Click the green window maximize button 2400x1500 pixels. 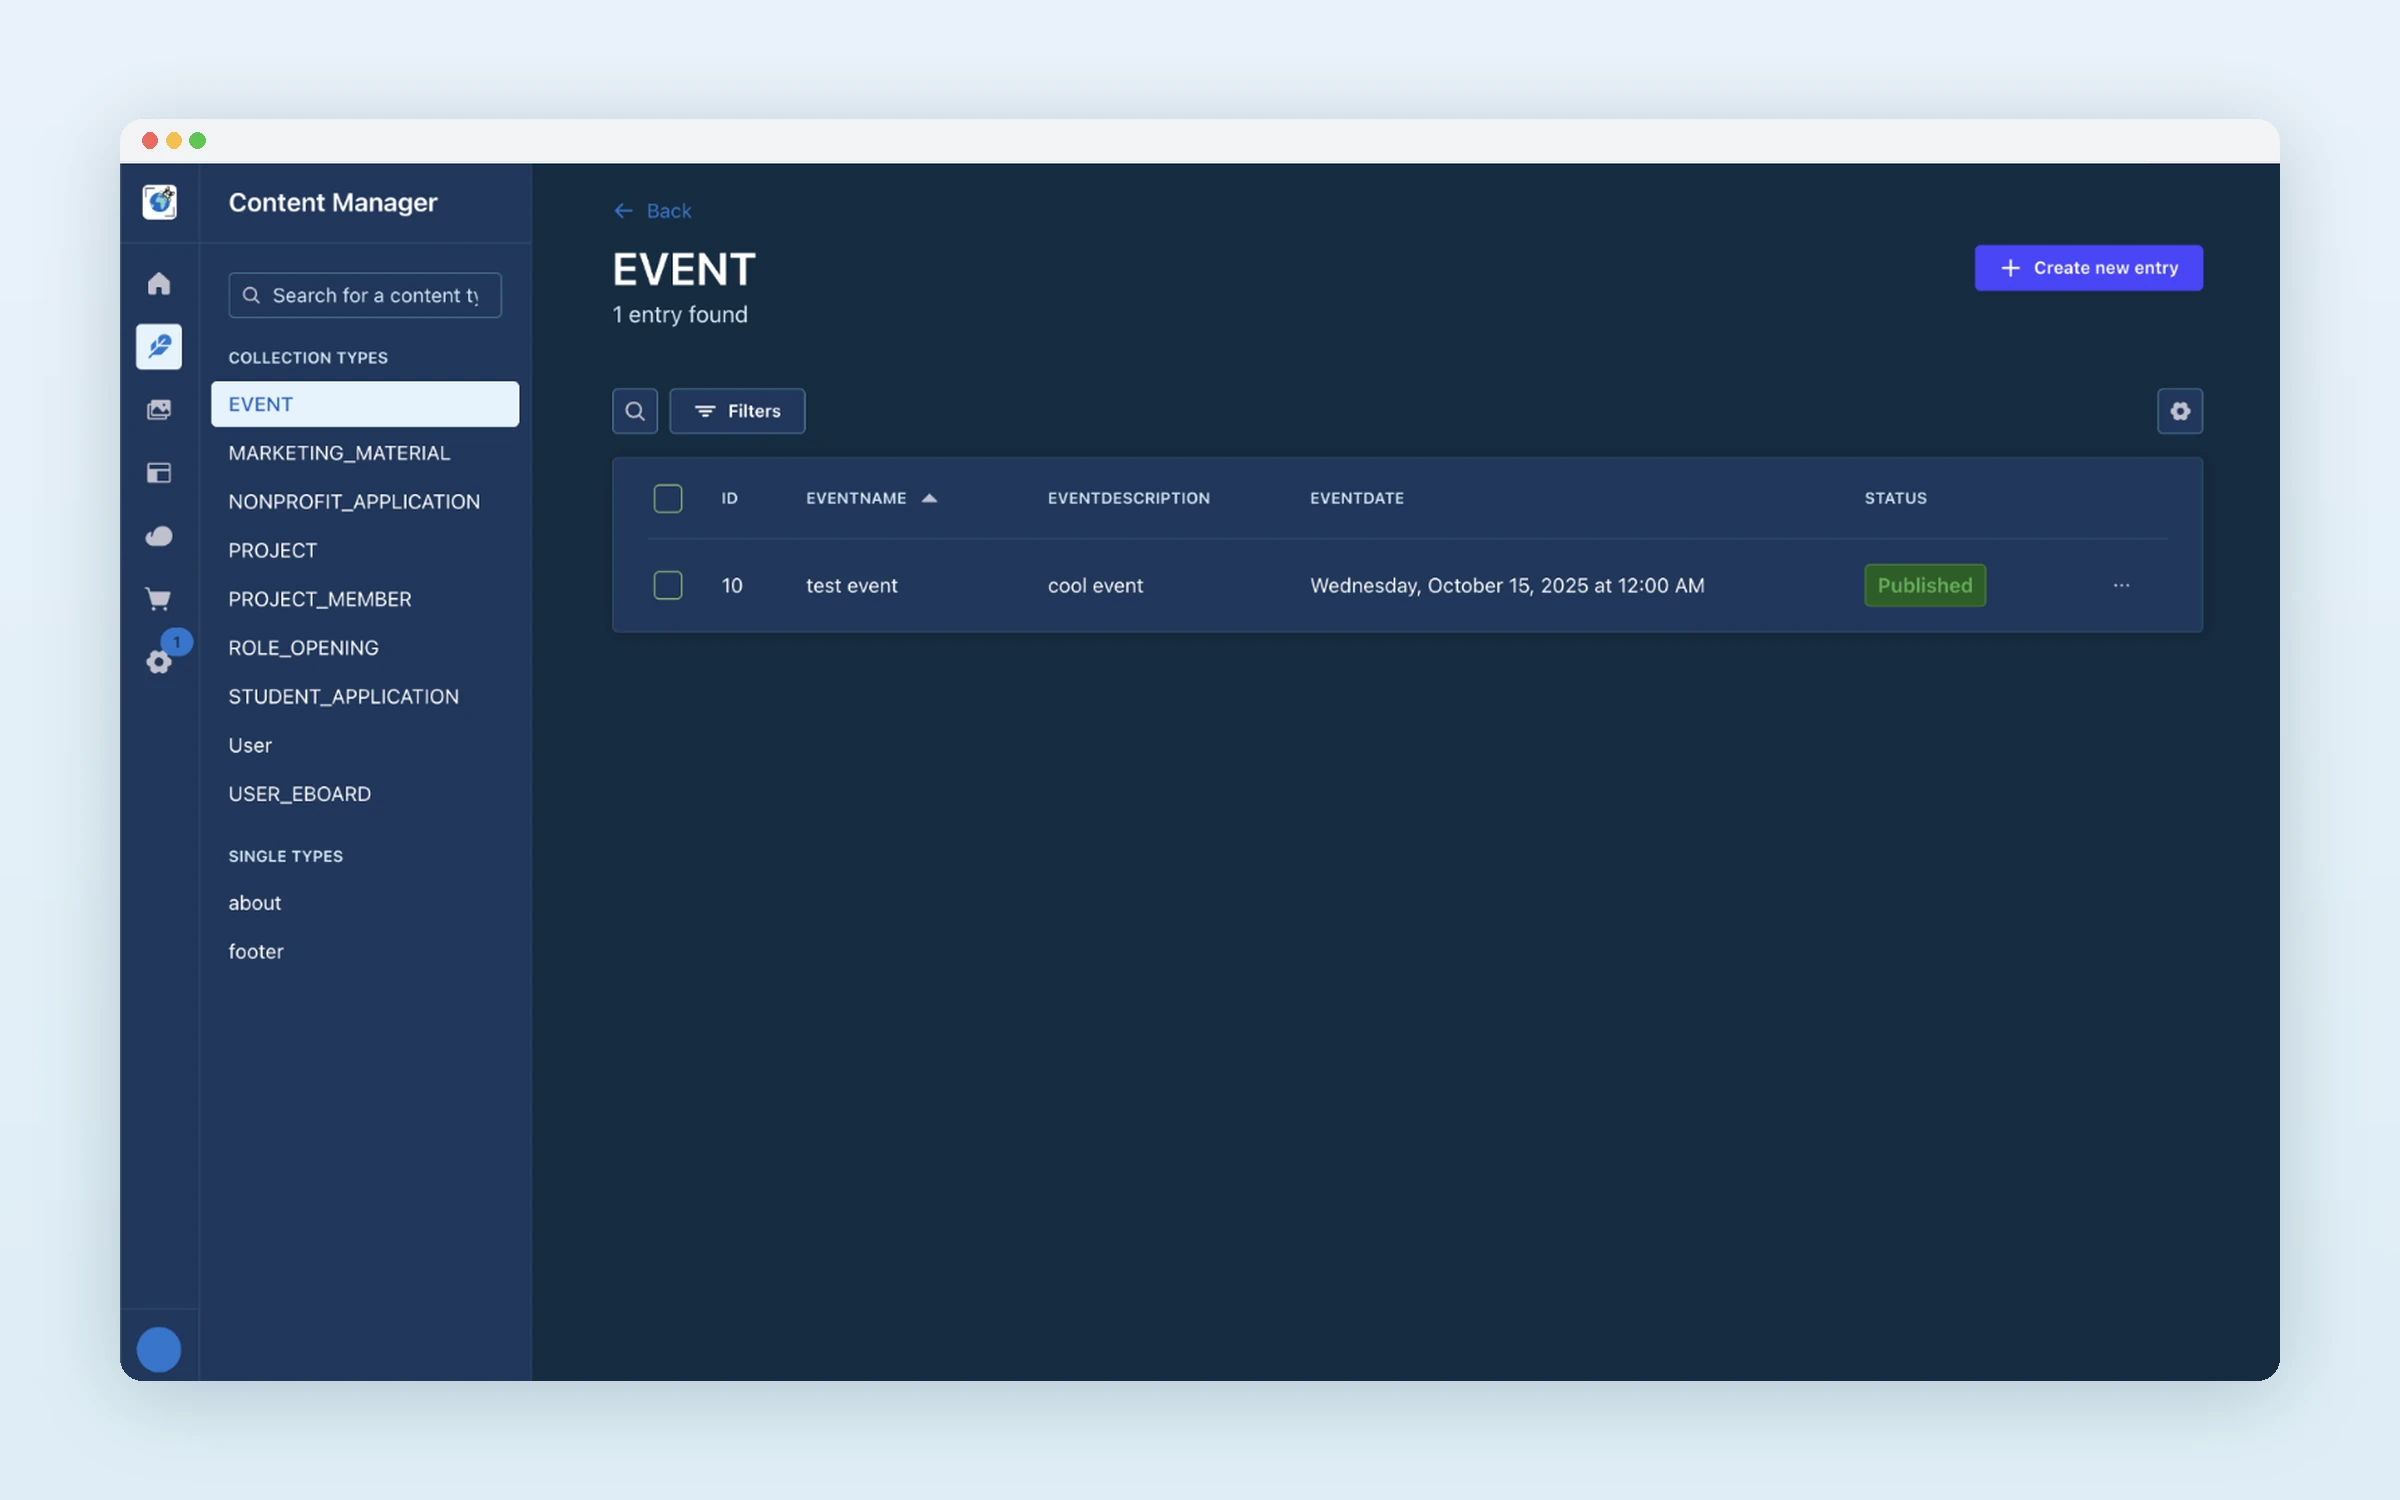[x=198, y=141]
